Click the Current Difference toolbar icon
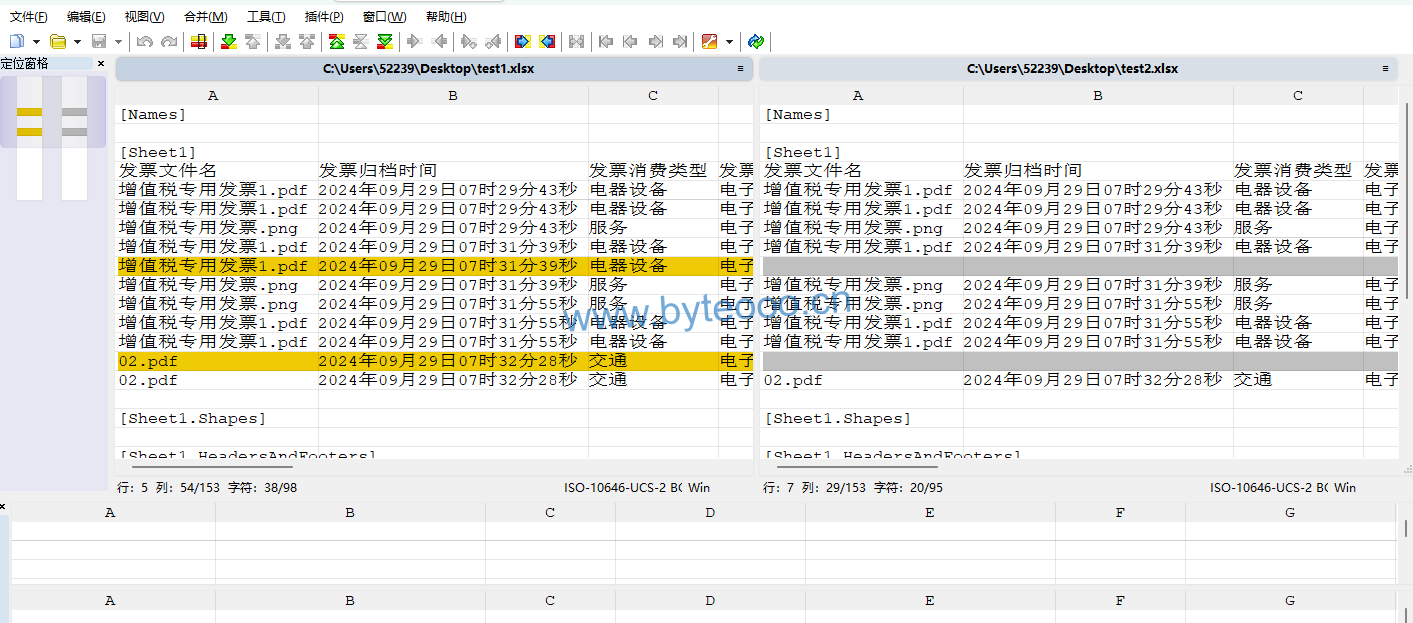1413x623 pixels. coord(361,41)
